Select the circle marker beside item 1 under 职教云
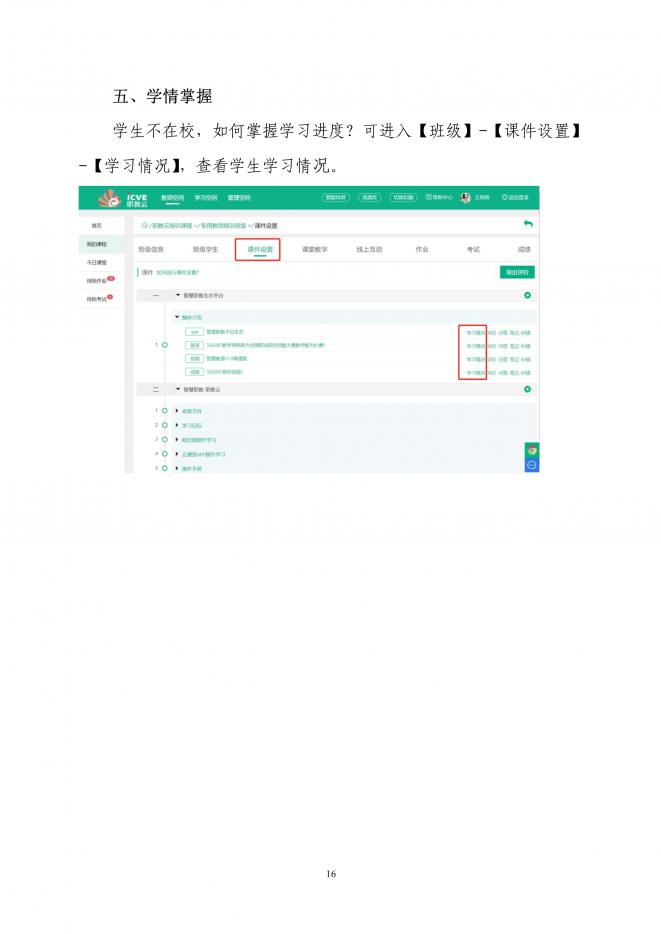 pyautogui.click(x=164, y=411)
